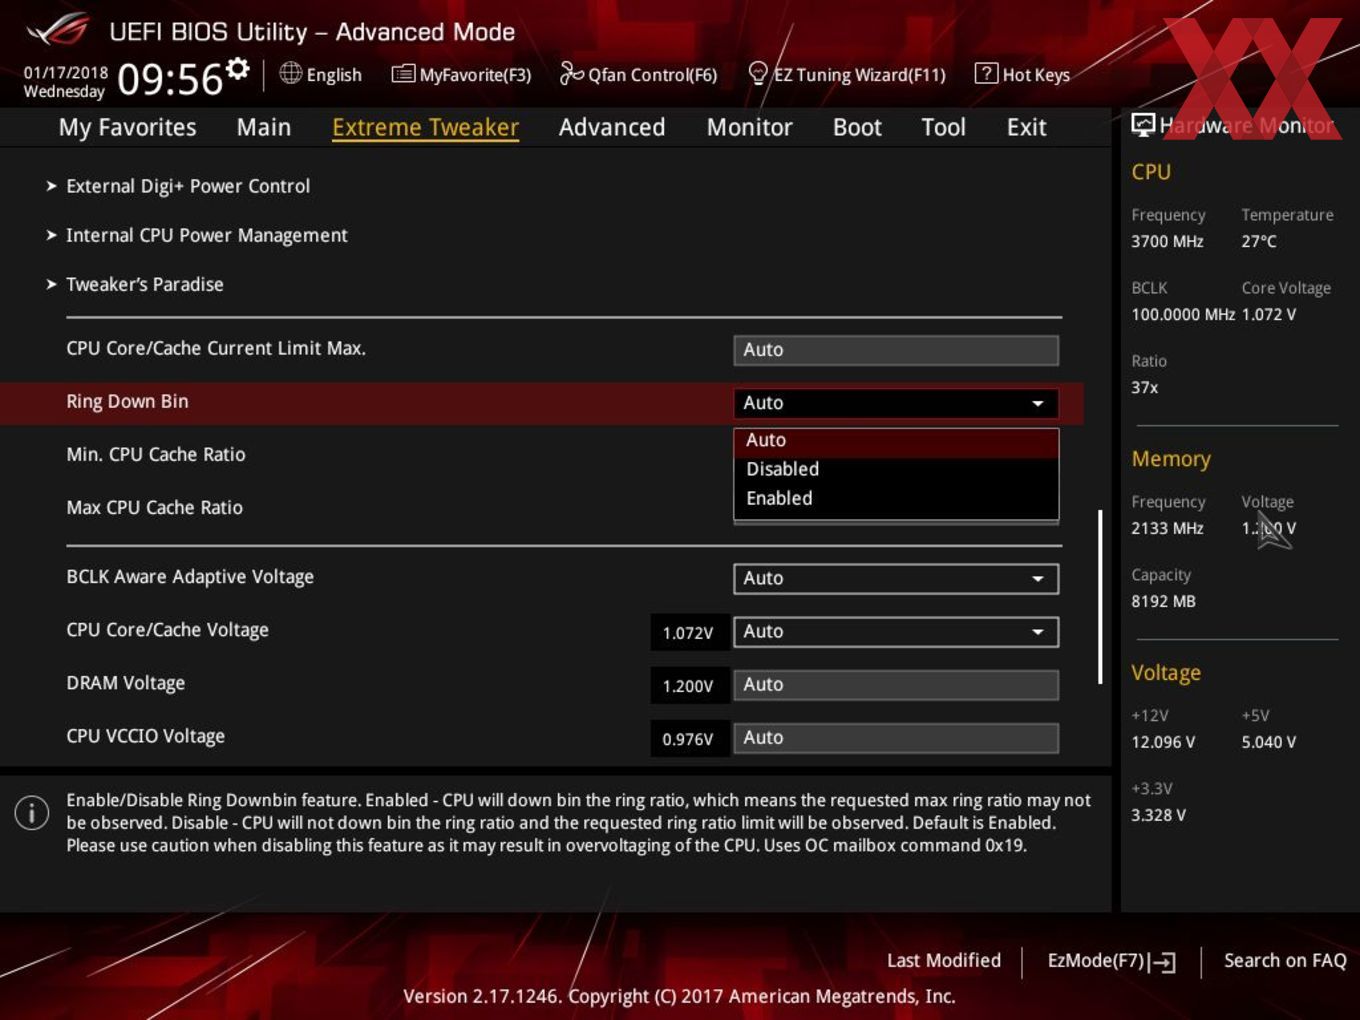Select the Min. CPU Cache Ratio row
The width and height of the screenshot is (1360, 1020).
[x=156, y=455]
